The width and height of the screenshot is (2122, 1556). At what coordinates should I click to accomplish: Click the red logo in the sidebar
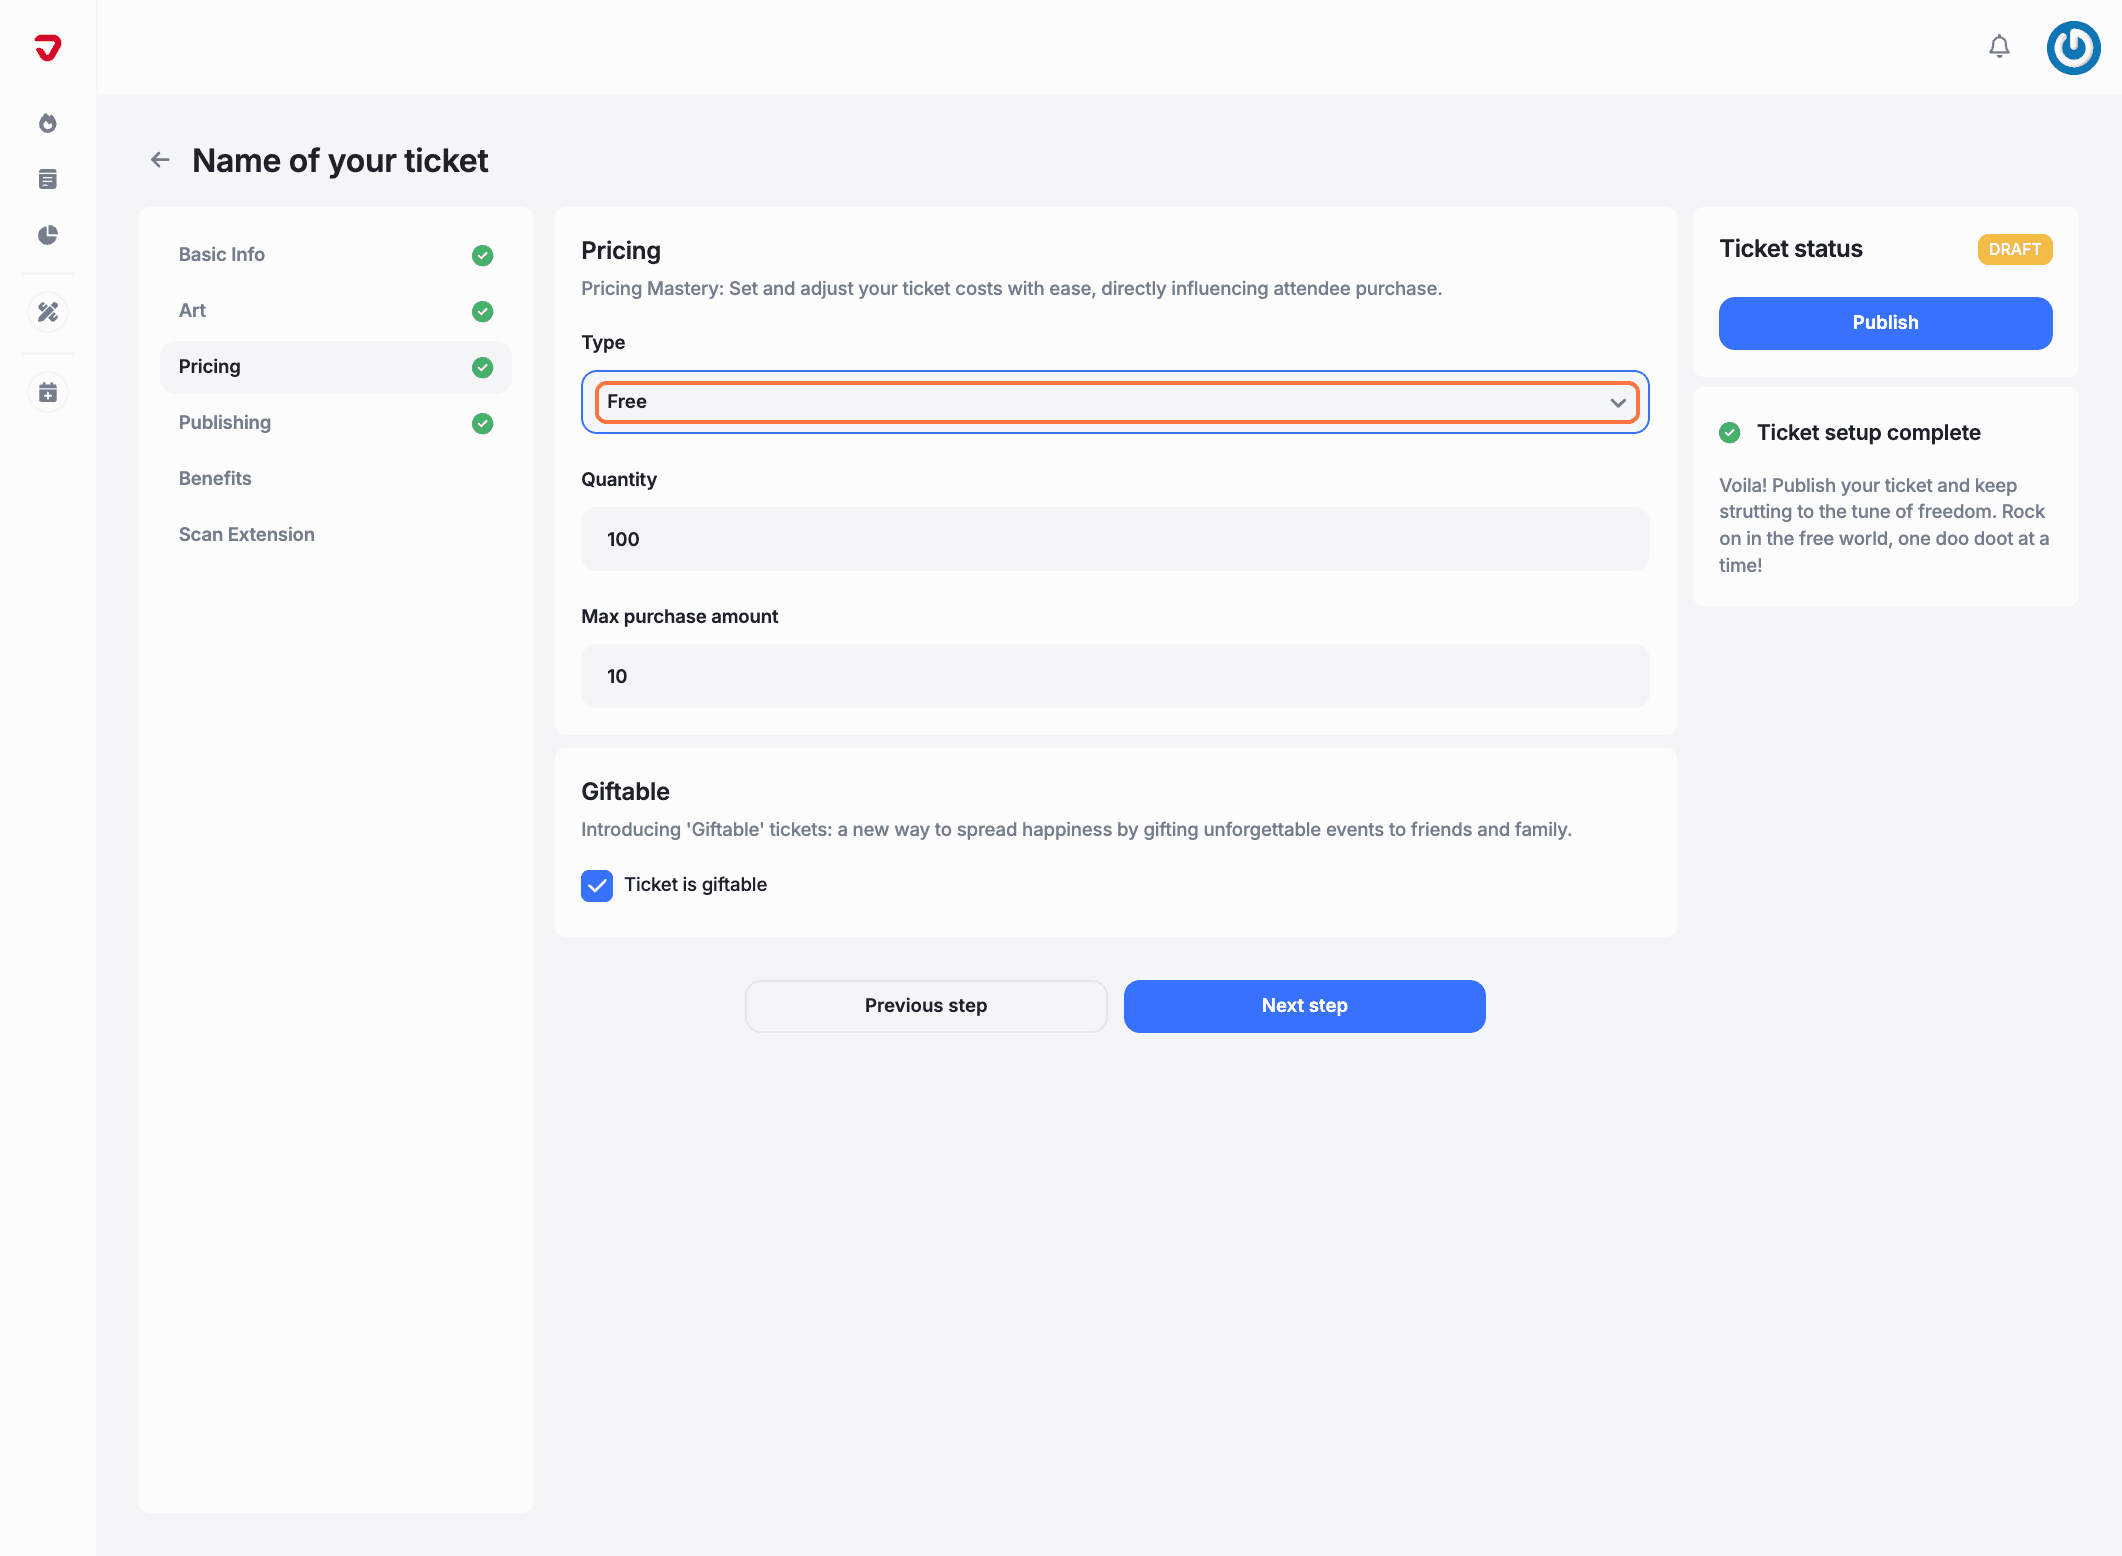[x=47, y=47]
